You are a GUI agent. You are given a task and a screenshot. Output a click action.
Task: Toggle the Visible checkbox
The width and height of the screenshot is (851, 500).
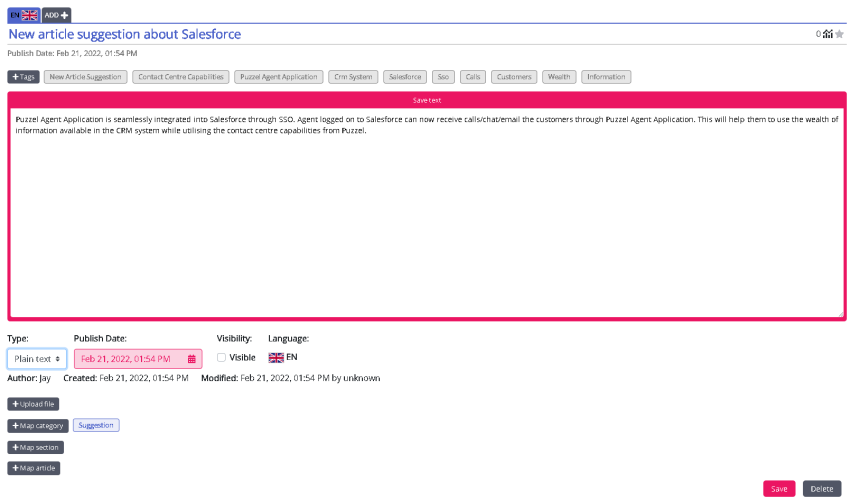click(x=221, y=358)
